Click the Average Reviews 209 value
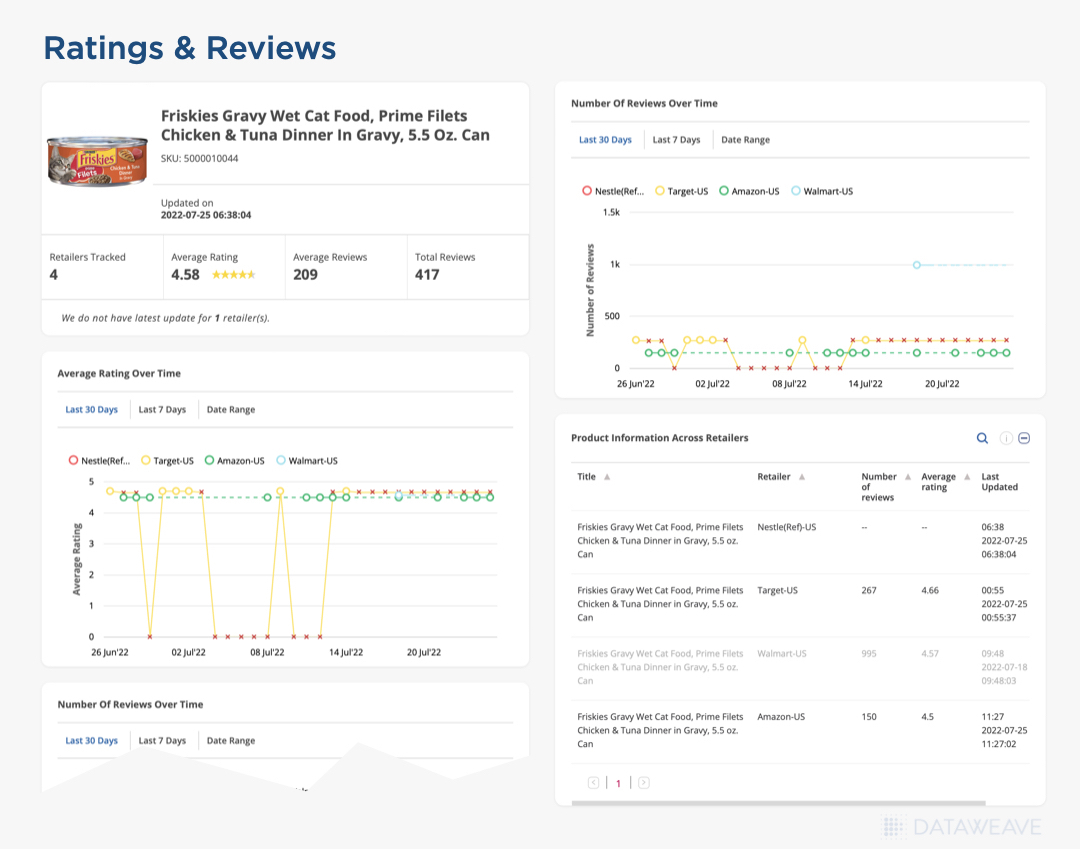This screenshot has height=849, width=1080. pyautogui.click(x=305, y=275)
